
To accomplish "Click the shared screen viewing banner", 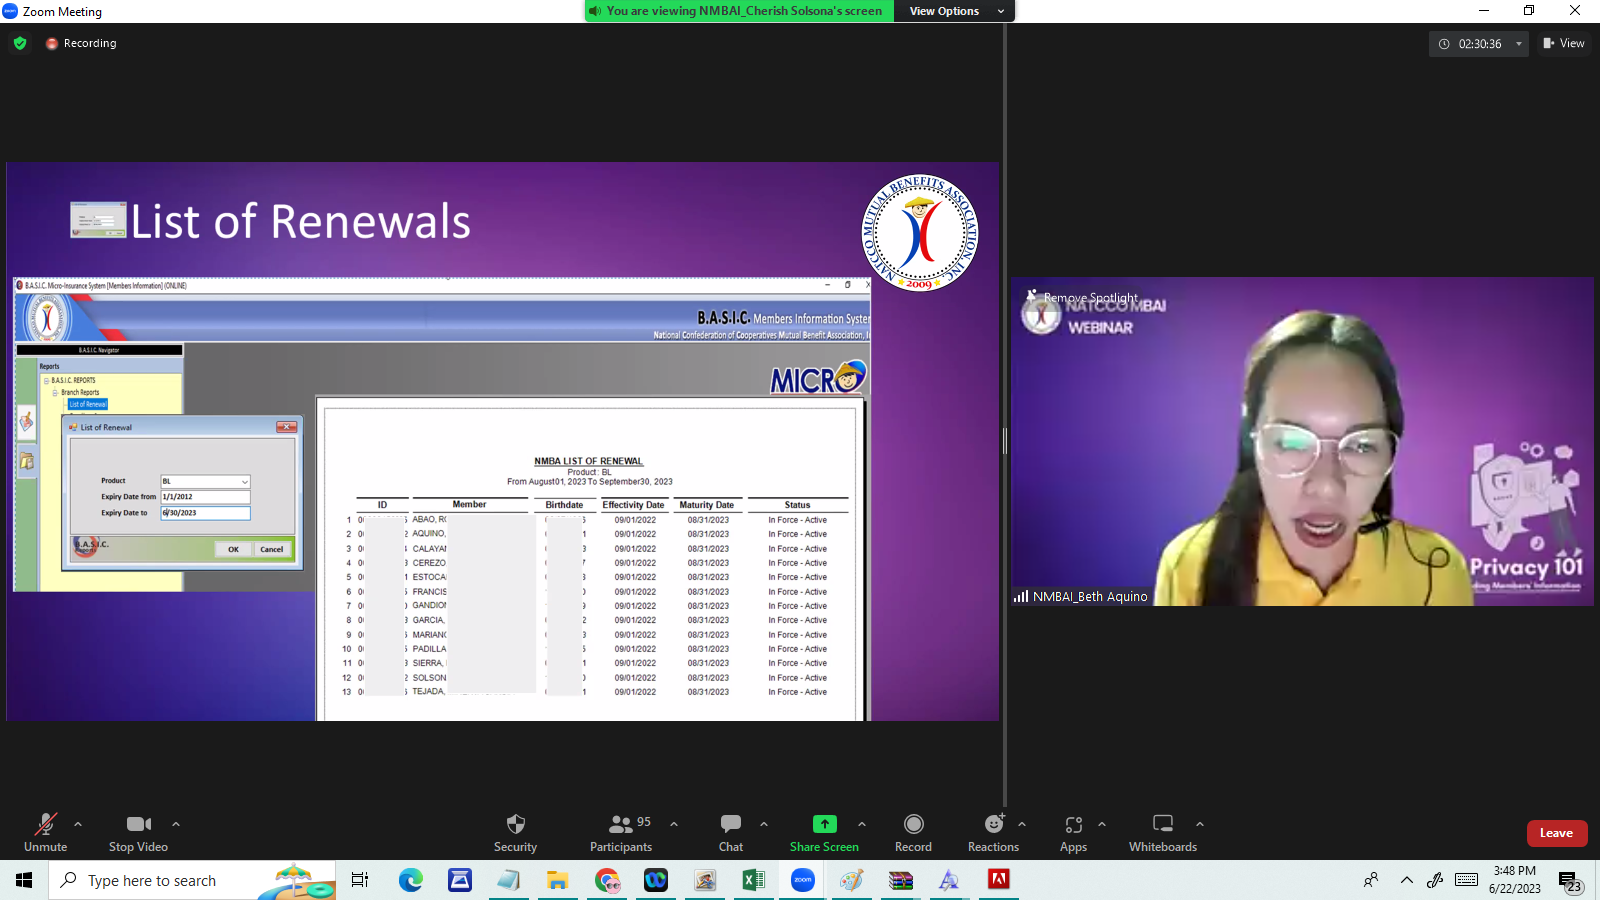I will click(x=740, y=11).
